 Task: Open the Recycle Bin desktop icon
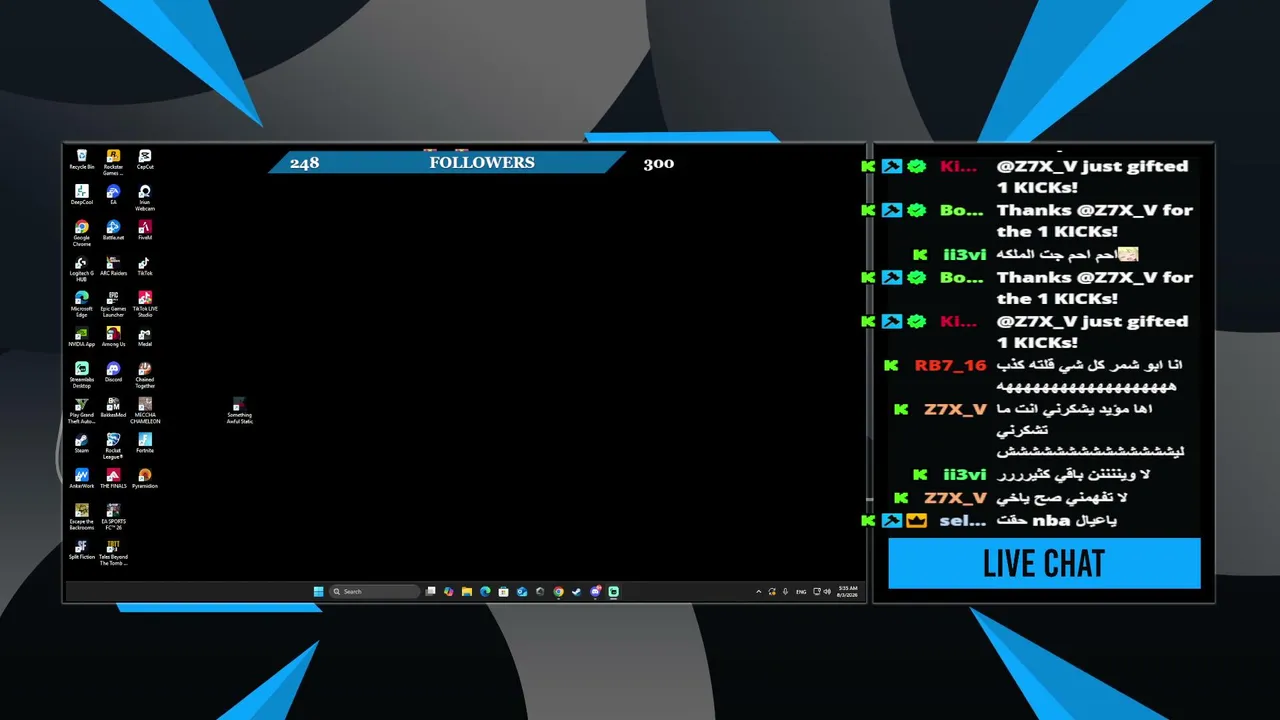[82, 160]
